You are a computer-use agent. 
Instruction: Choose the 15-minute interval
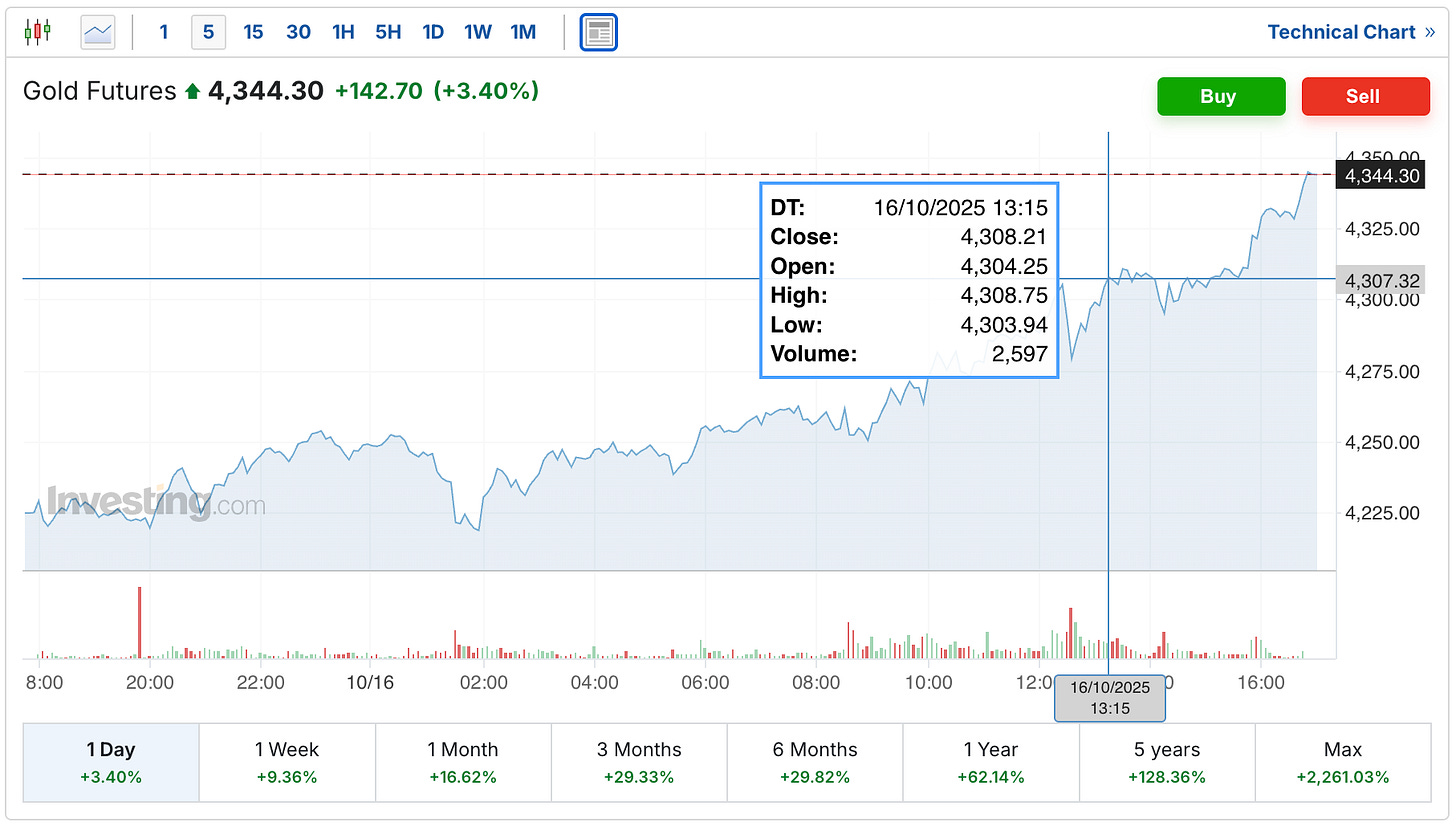pyautogui.click(x=253, y=32)
